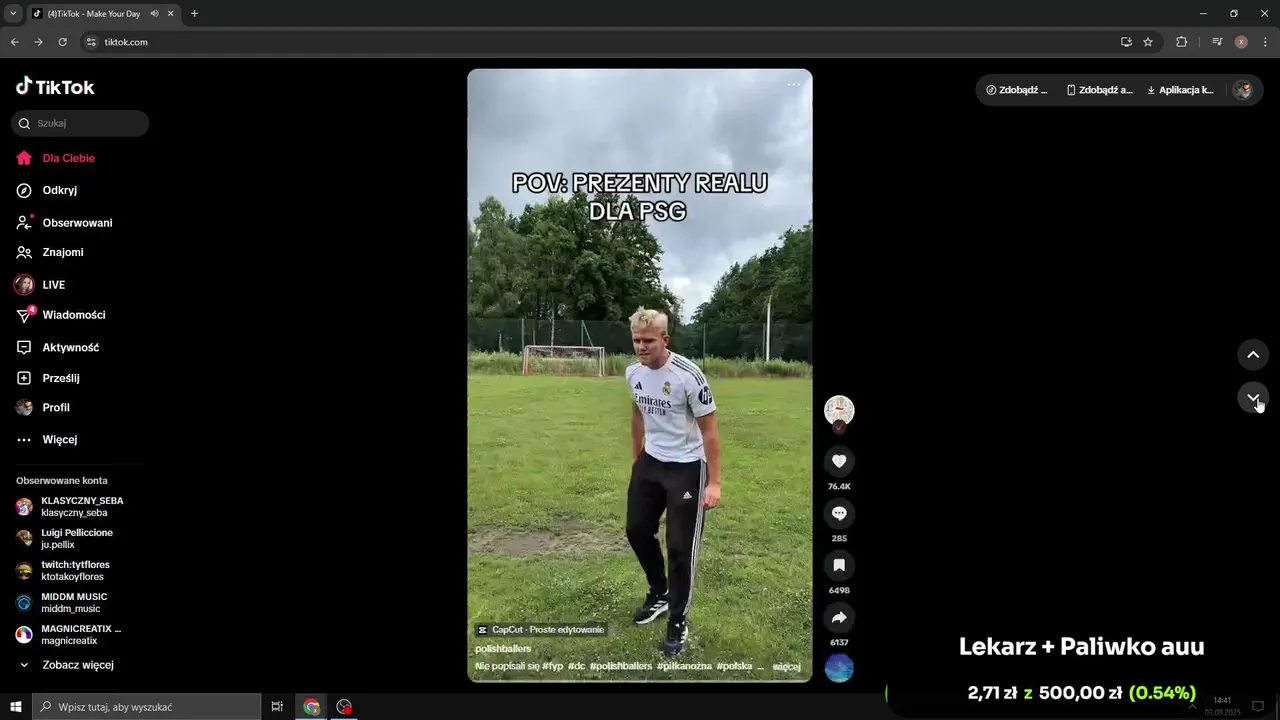Image resolution: width=1280 pixels, height=720 pixels.
Task: Bookmark the video
Action: (x=839, y=565)
